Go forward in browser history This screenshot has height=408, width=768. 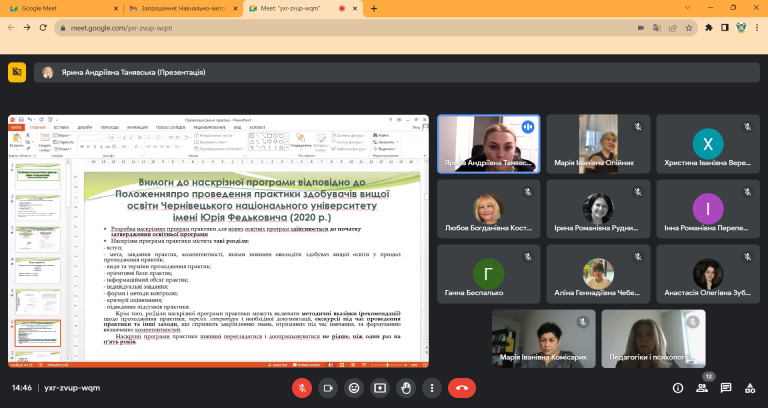pyautogui.click(x=27, y=28)
